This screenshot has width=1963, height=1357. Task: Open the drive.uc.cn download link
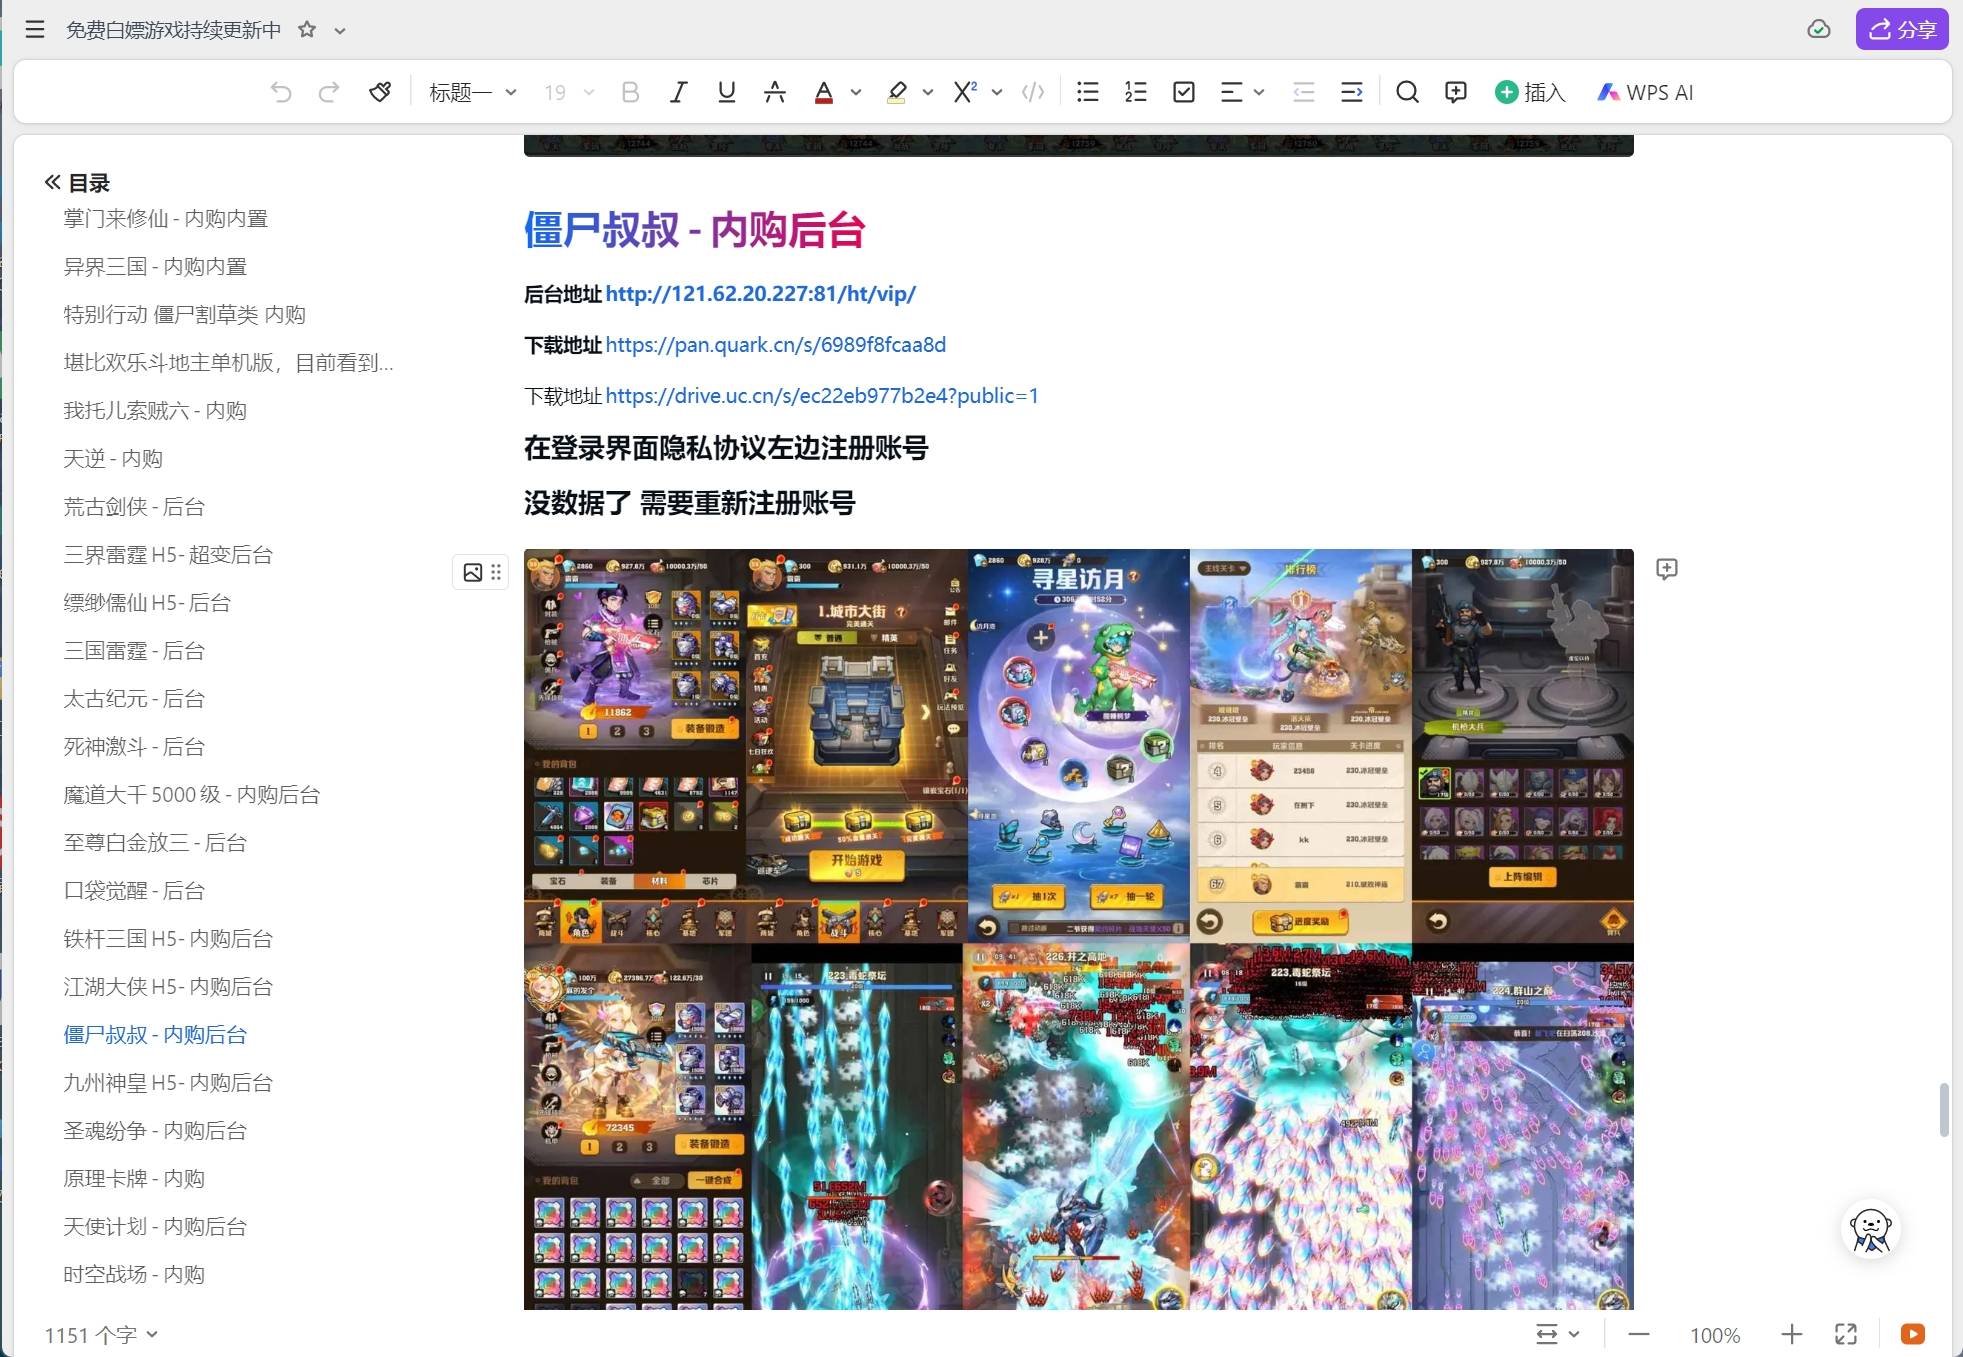pos(822,396)
